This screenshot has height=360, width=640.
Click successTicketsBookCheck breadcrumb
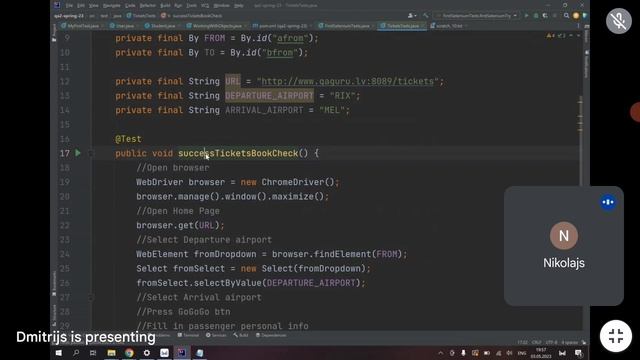point(192,16)
